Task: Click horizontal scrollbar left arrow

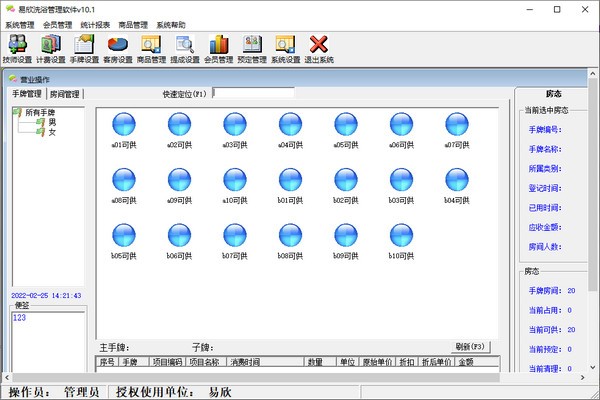Action: click(7, 377)
